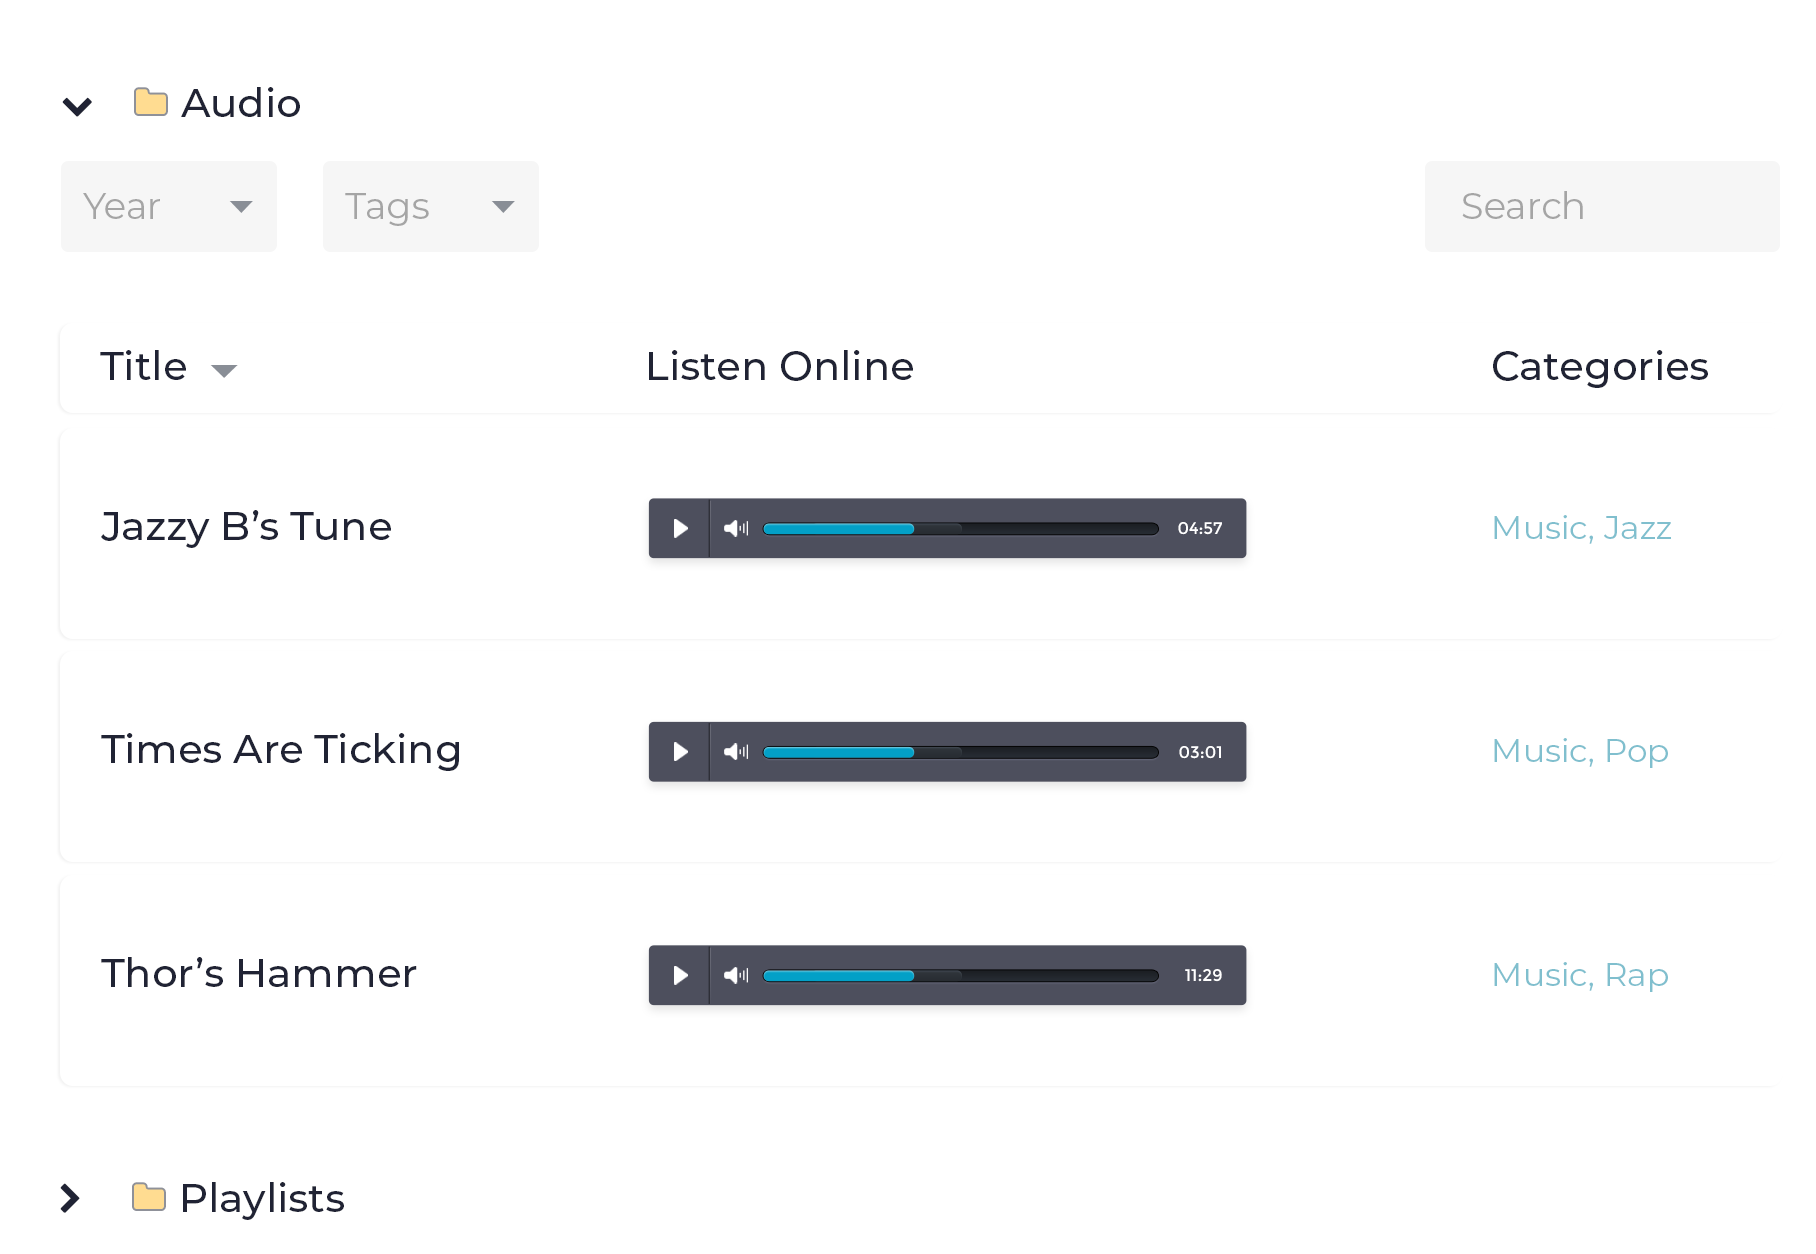Viewport: 1816px width, 1254px height.
Task: Play the Jazzy B's Tune track
Action: pos(680,528)
